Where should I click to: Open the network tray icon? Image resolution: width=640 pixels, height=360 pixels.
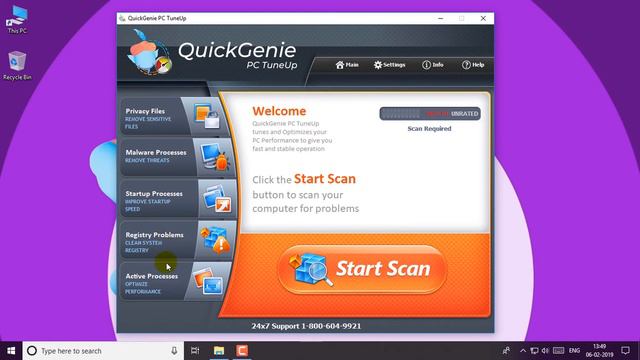click(x=534, y=351)
